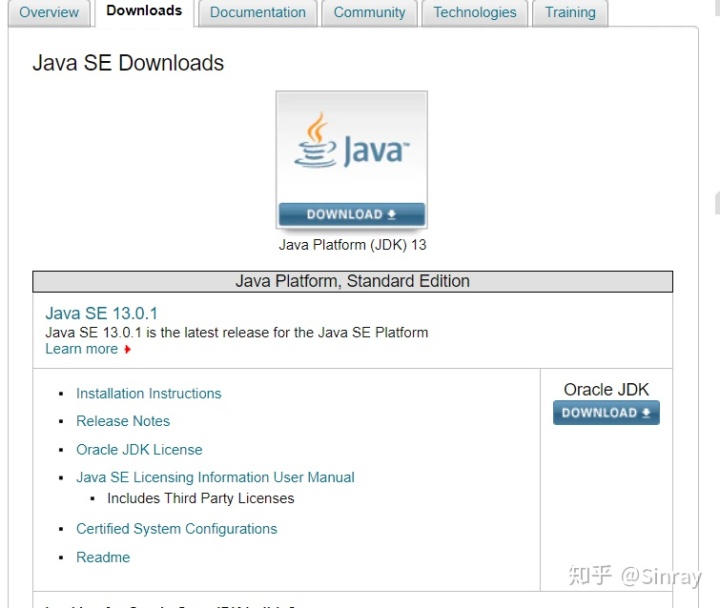Open Java SE Licensing Information User Manual
Viewport: 720px width, 608px height.
215,477
